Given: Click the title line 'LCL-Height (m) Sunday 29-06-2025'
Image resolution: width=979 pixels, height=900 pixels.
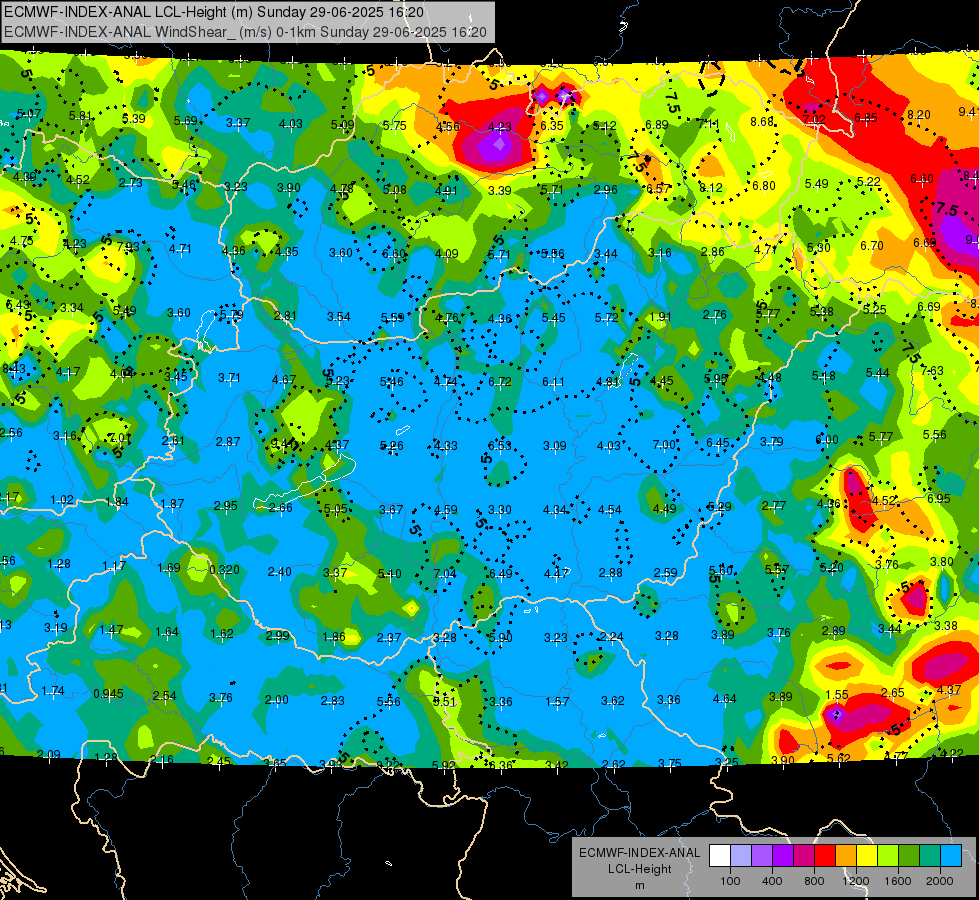Looking at the screenshot, I should 214,12.
